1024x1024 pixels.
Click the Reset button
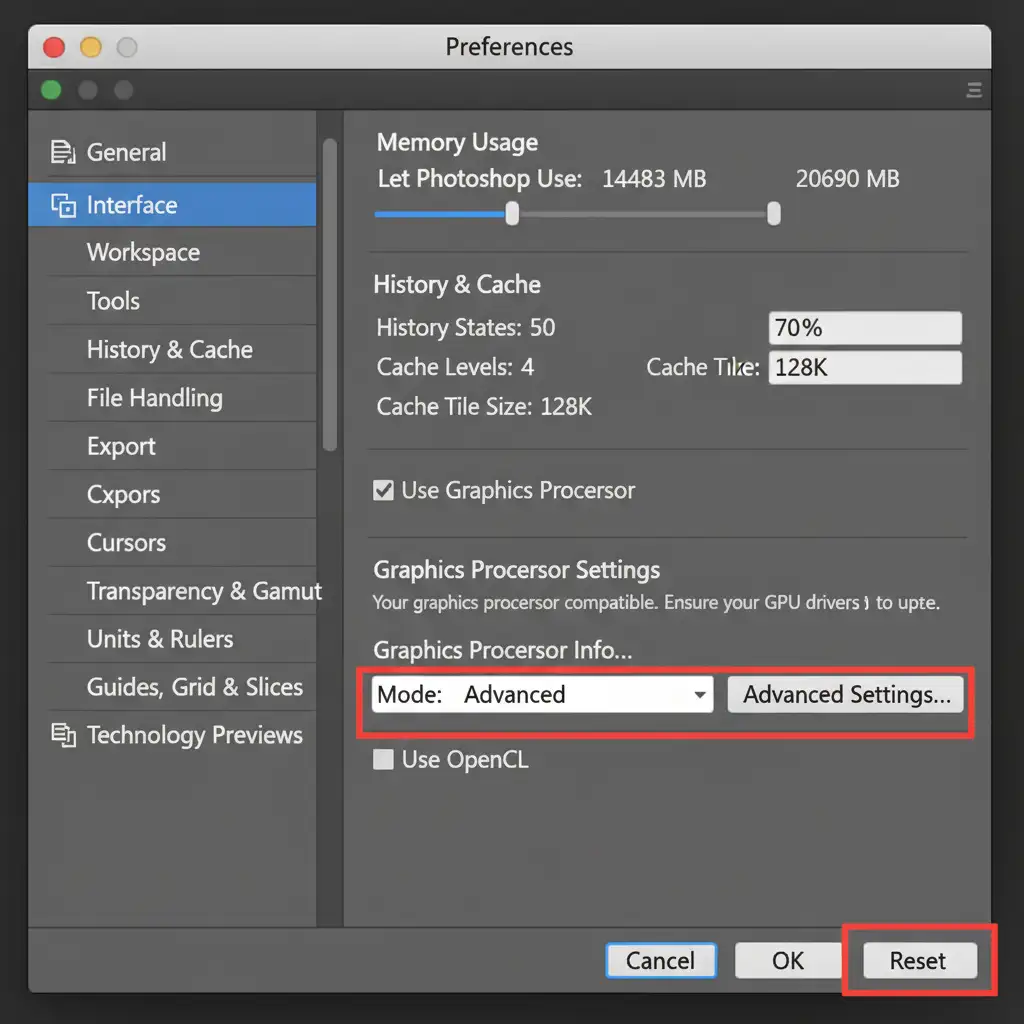tap(917, 961)
